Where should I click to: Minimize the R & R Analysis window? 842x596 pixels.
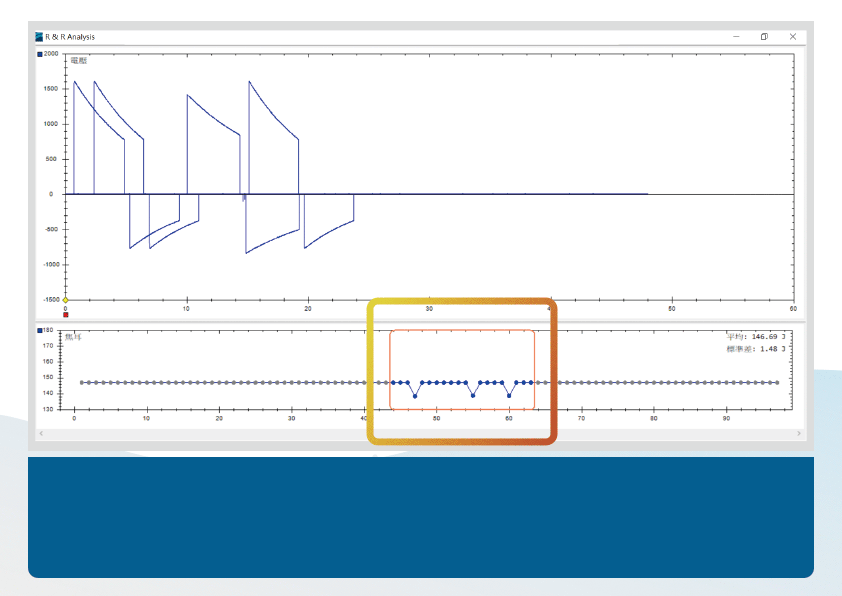pos(736,37)
